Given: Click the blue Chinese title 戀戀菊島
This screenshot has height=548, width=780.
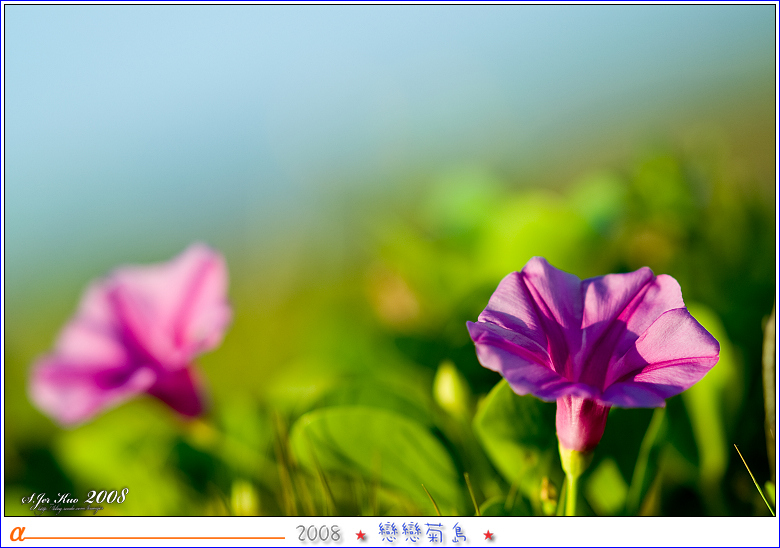Looking at the screenshot, I should pos(424,534).
